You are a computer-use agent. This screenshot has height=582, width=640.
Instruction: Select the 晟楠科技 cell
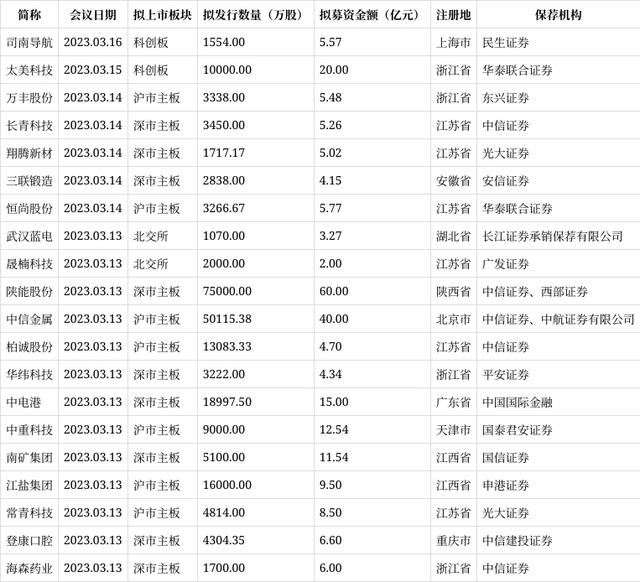pos(29,264)
